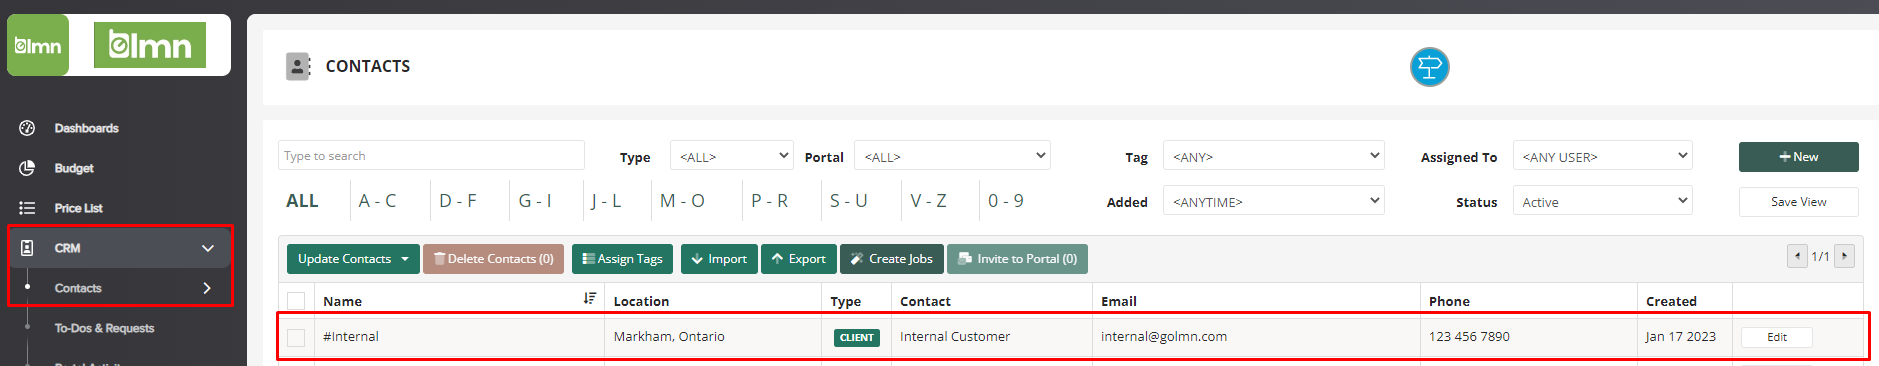Click the CLIENT type badge
This screenshot has width=1879, height=366.
(857, 338)
